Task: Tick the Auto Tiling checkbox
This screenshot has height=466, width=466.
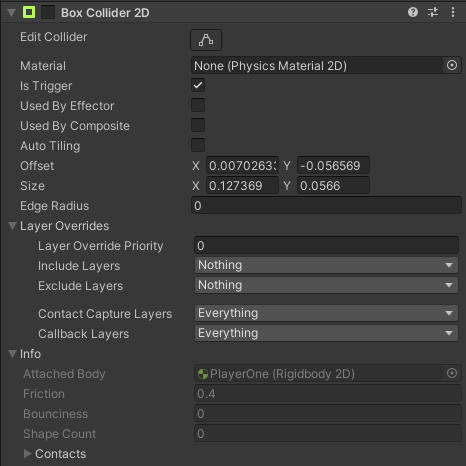Action: coord(198,145)
